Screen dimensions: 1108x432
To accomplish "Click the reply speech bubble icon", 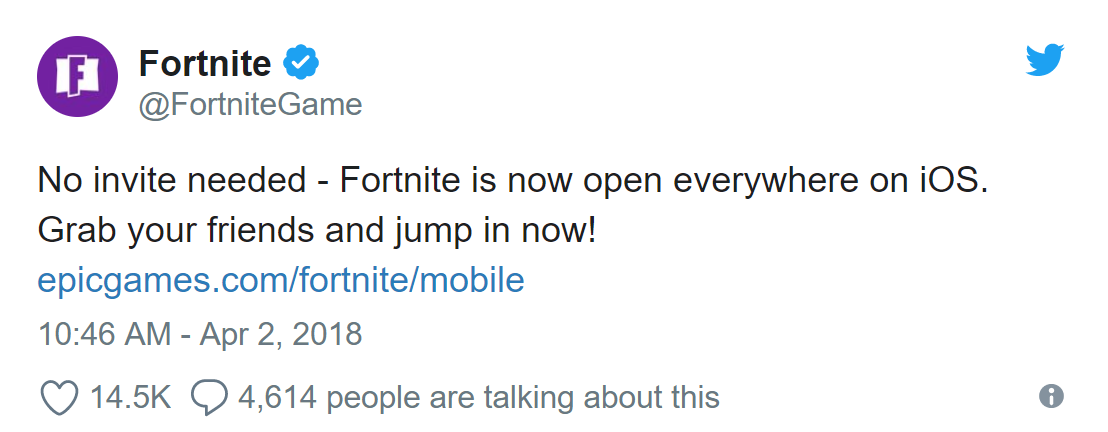I will 210,398.
